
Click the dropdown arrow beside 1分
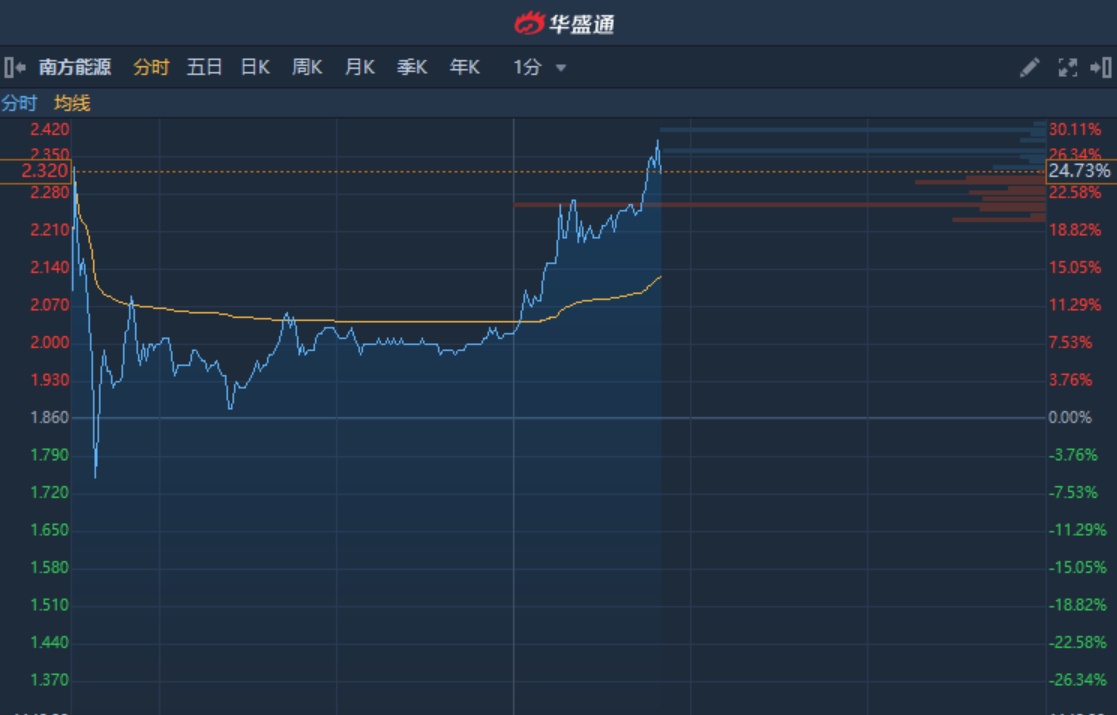pyautogui.click(x=561, y=68)
